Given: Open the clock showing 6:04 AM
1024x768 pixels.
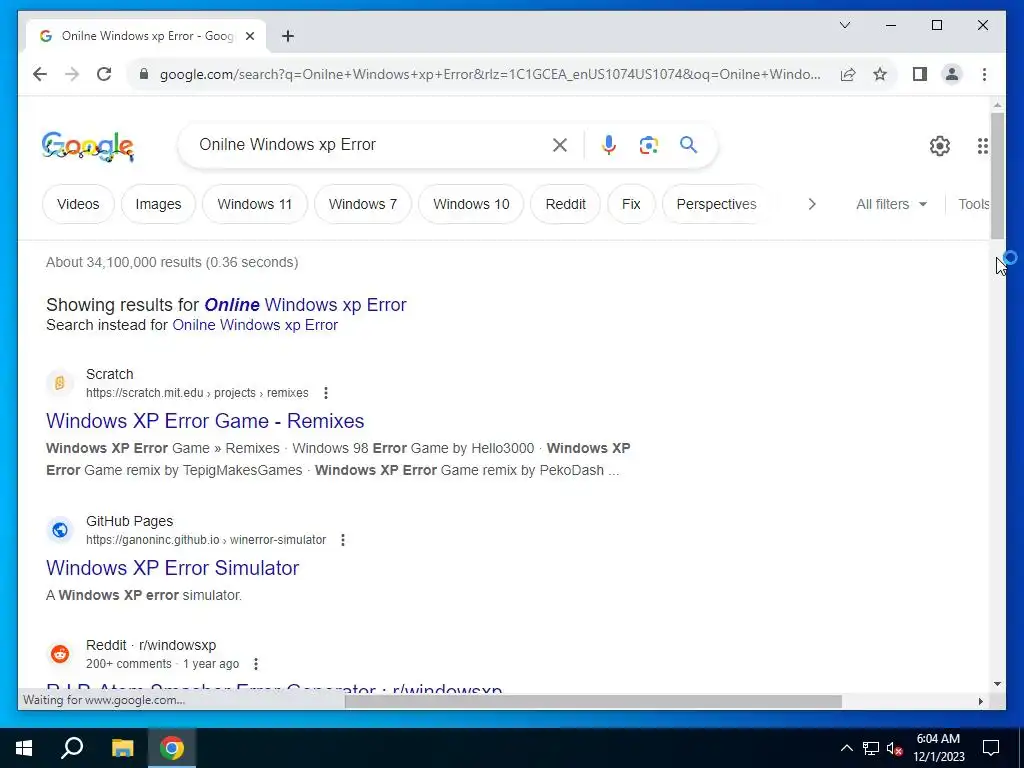Looking at the screenshot, I should coord(938,748).
